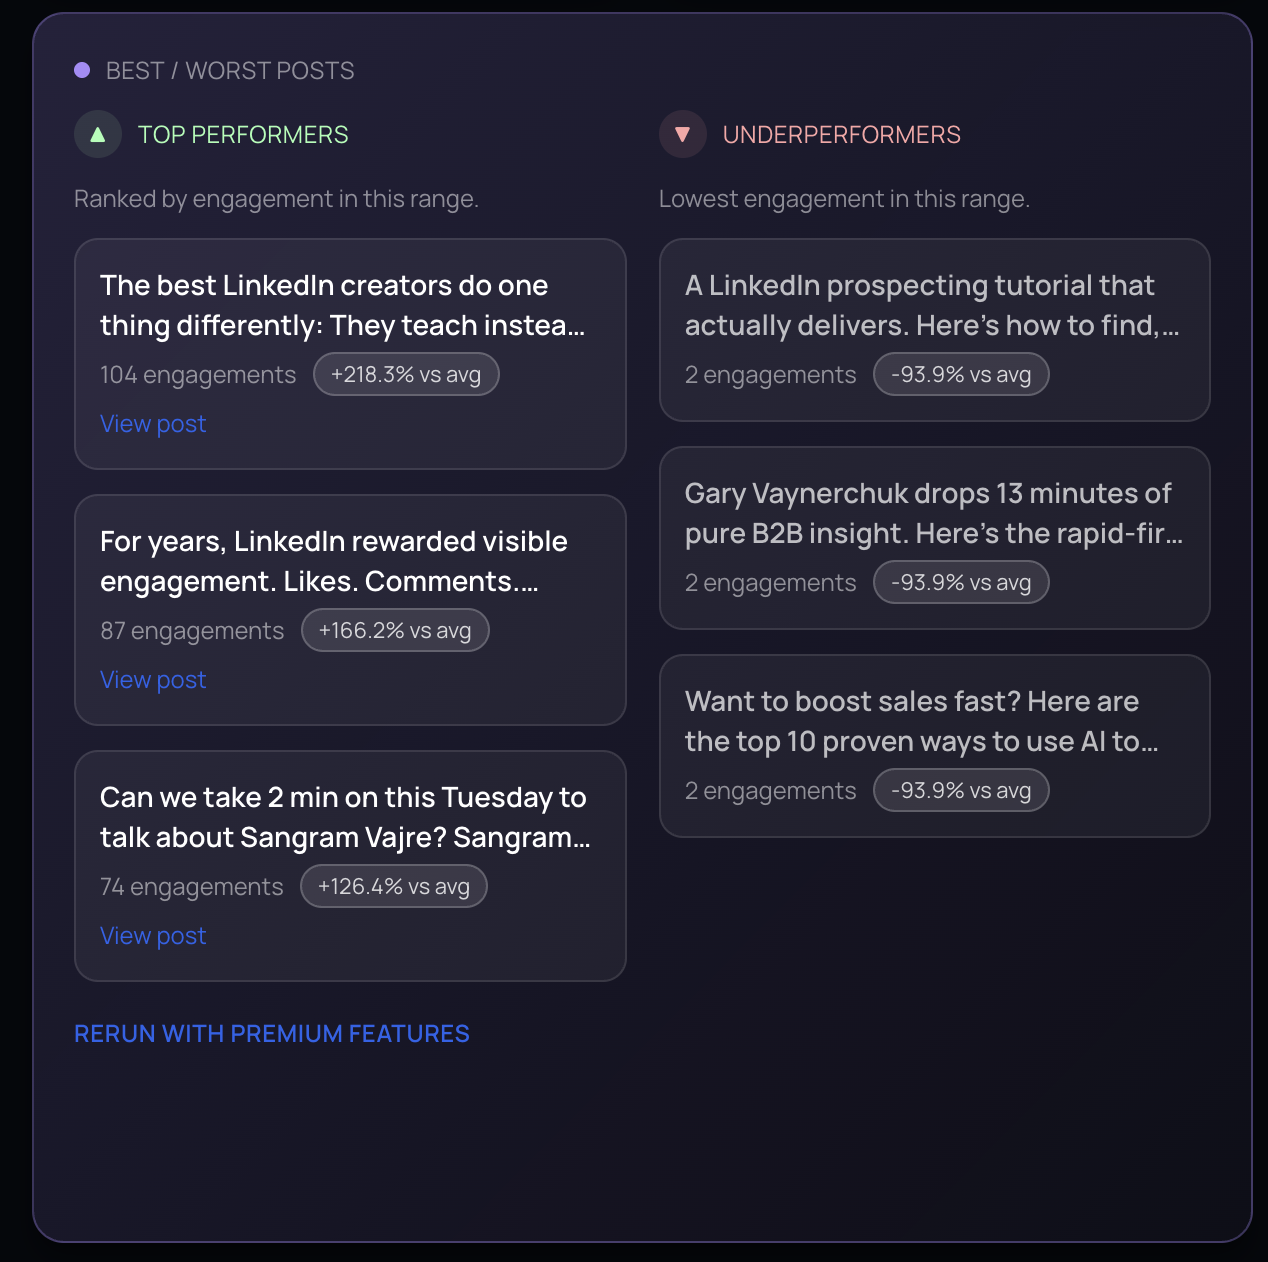Select the LinkedIn prospecting tutorial post title
This screenshot has height=1262, width=1268.
click(932, 306)
